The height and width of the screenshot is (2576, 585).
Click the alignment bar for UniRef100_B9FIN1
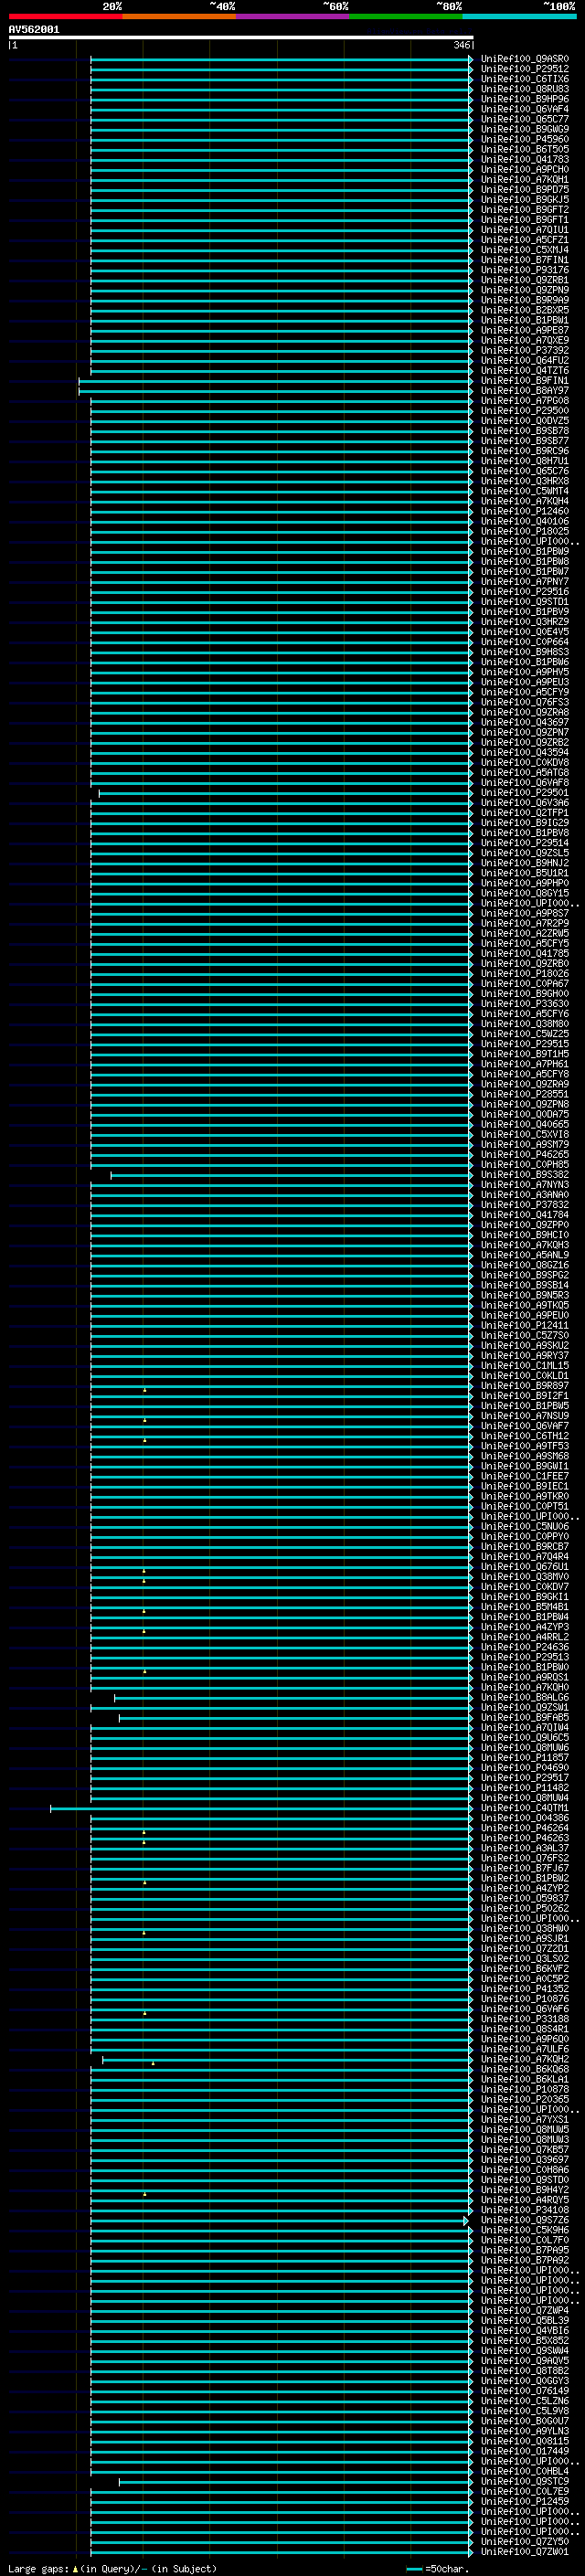(x=275, y=381)
